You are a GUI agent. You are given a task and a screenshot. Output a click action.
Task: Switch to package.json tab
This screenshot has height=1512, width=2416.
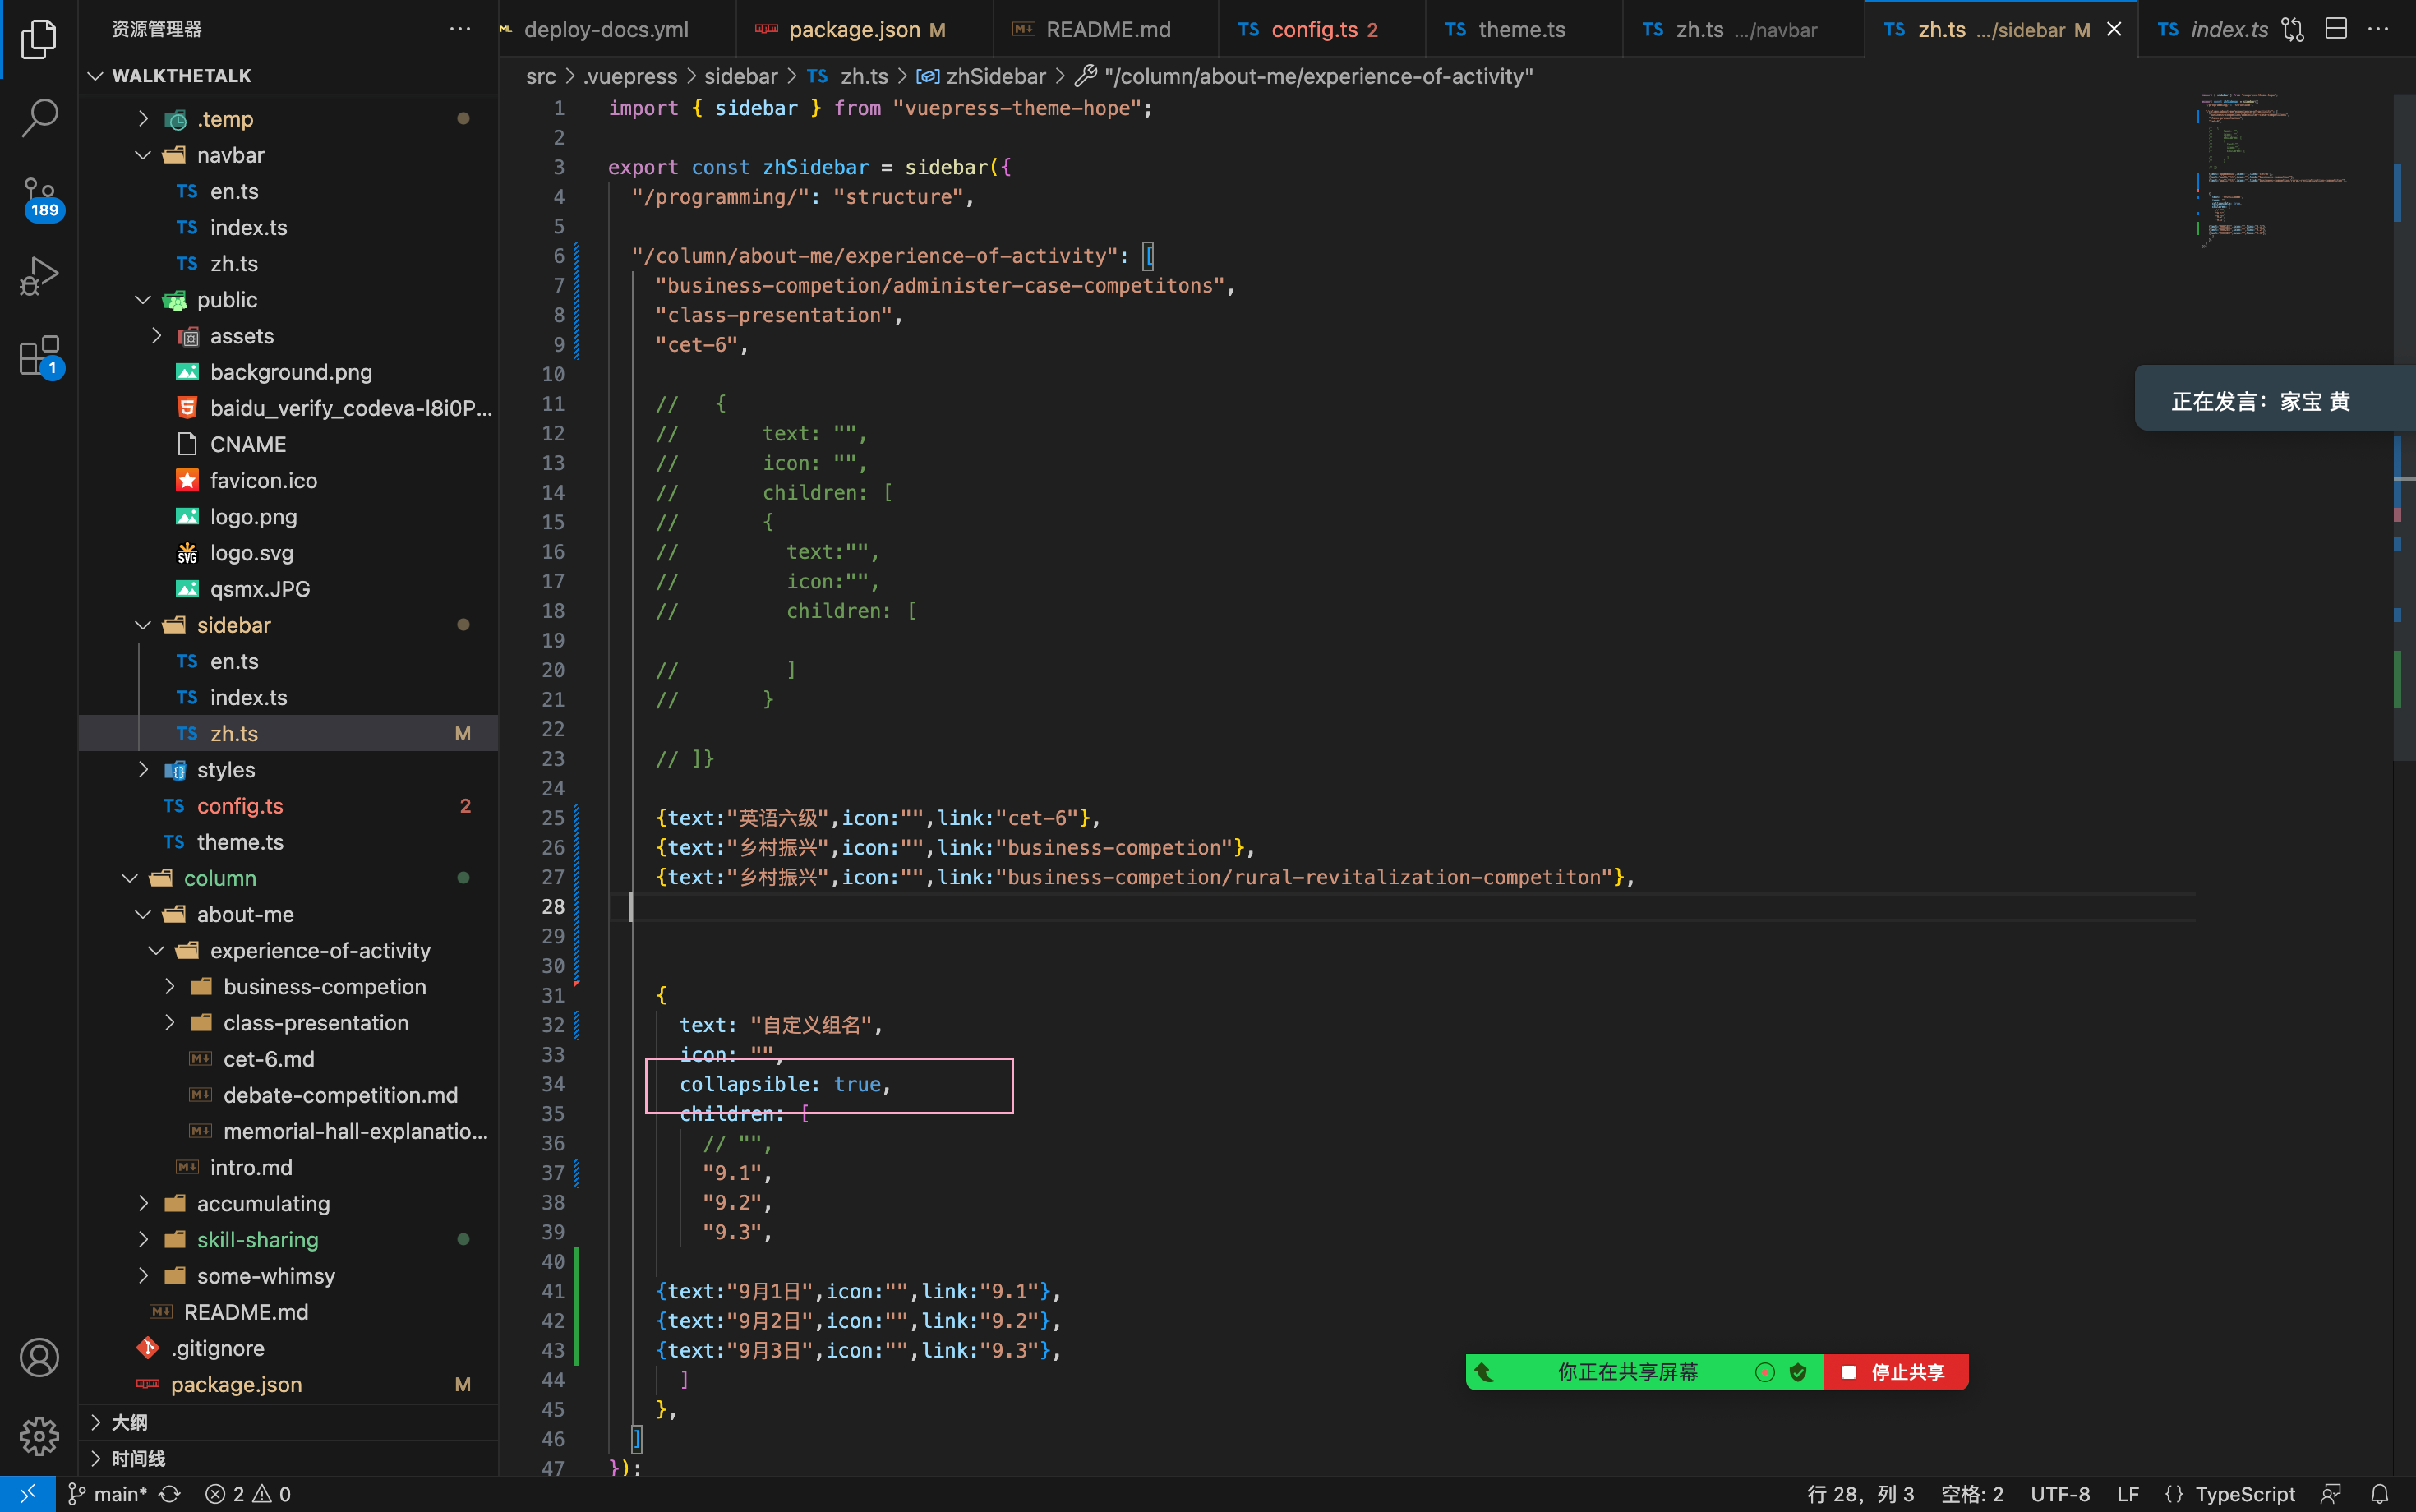pyautogui.click(x=866, y=29)
